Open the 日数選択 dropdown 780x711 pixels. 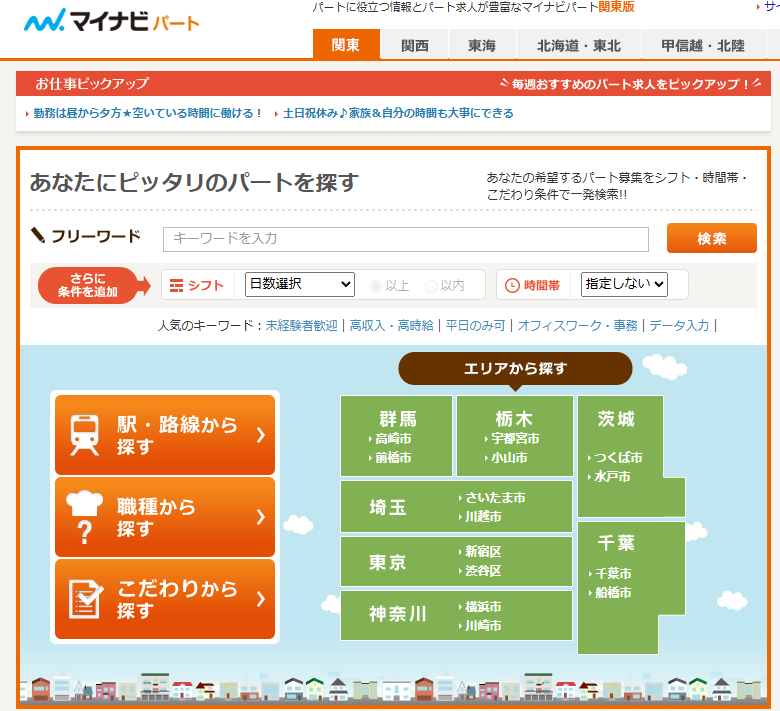[300, 284]
